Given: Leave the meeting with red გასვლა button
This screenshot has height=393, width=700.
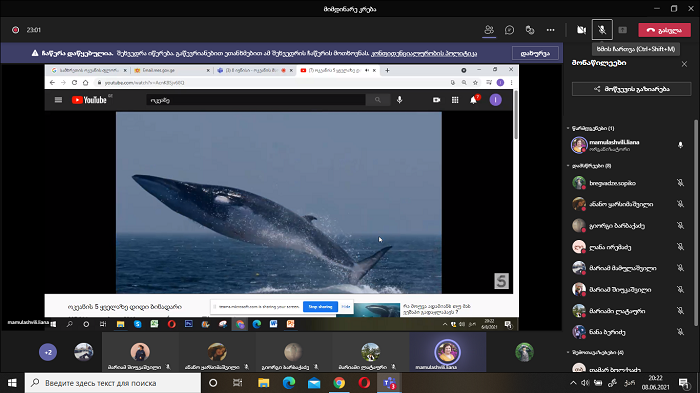Looking at the screenshot, I should (664, 30).
